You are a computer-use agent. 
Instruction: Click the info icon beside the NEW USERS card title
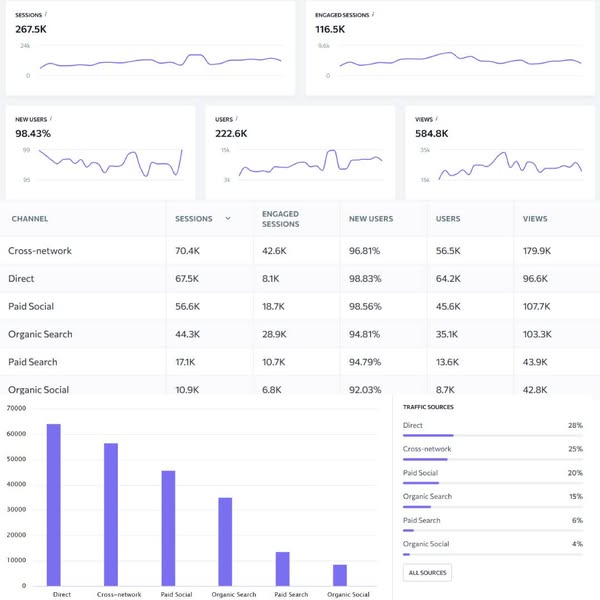51,119
